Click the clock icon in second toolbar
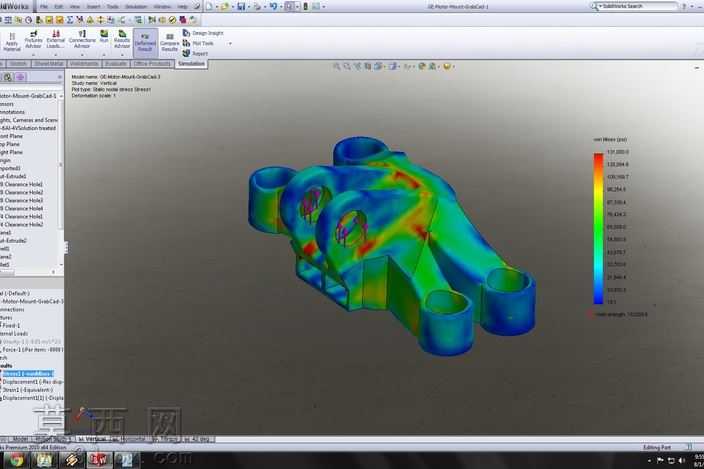The image size is (704, 469). [28, 20]
